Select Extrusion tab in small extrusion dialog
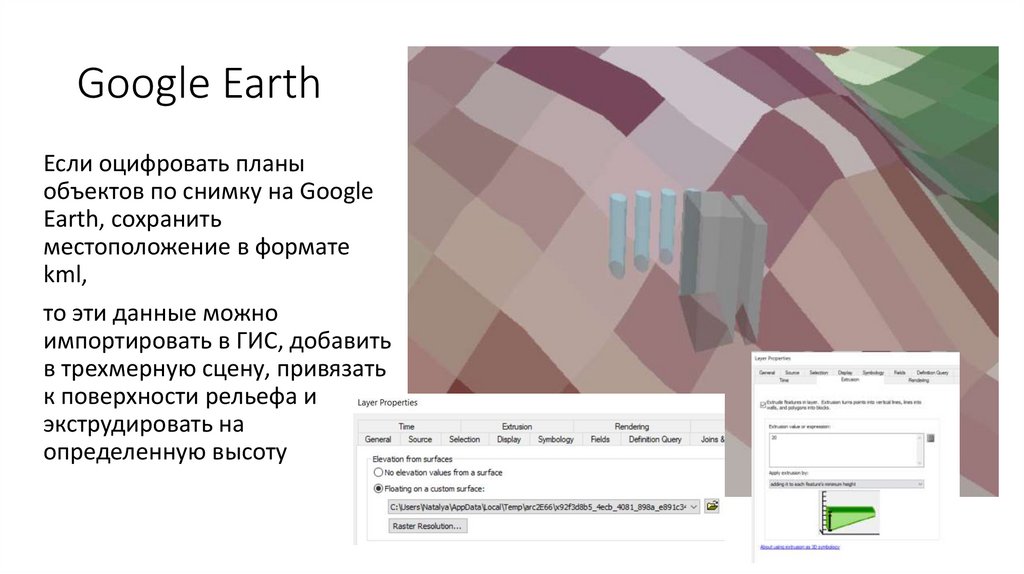Viewport: 1024px width, 574px height. coord(850,379)
